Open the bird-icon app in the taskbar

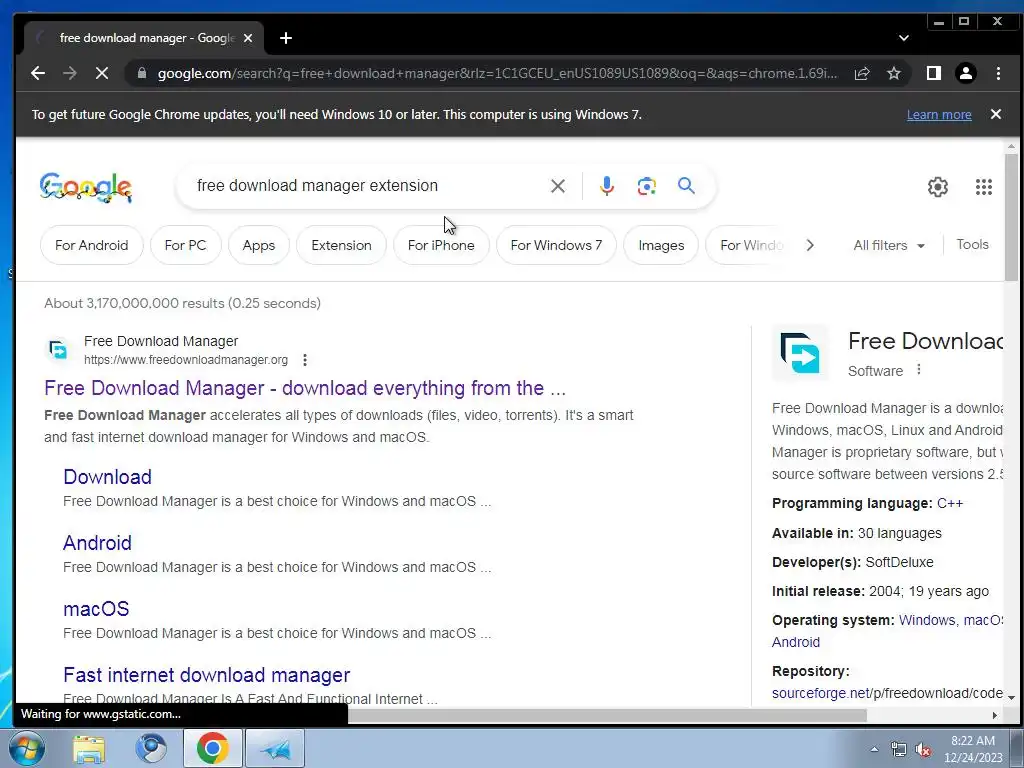(x=275, y=748)
